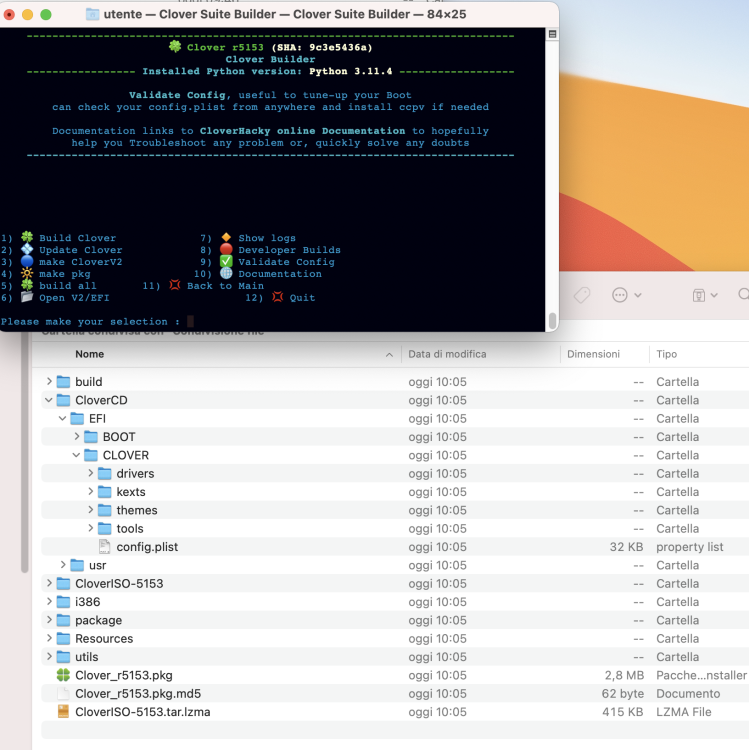Image resolution: width=749 pixels, height=750 pixels.
Task: Expand the kexts folder
Action: [x=90, y=491]
